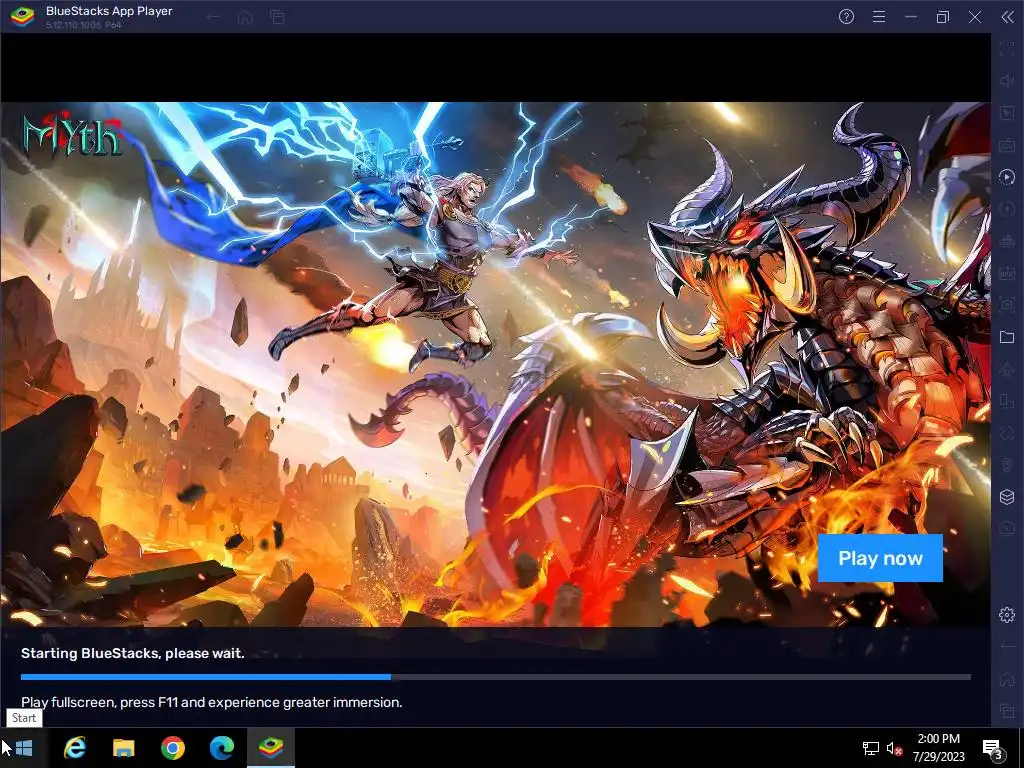Open the hamburger menu in title bar

click(x=879, y=17)
